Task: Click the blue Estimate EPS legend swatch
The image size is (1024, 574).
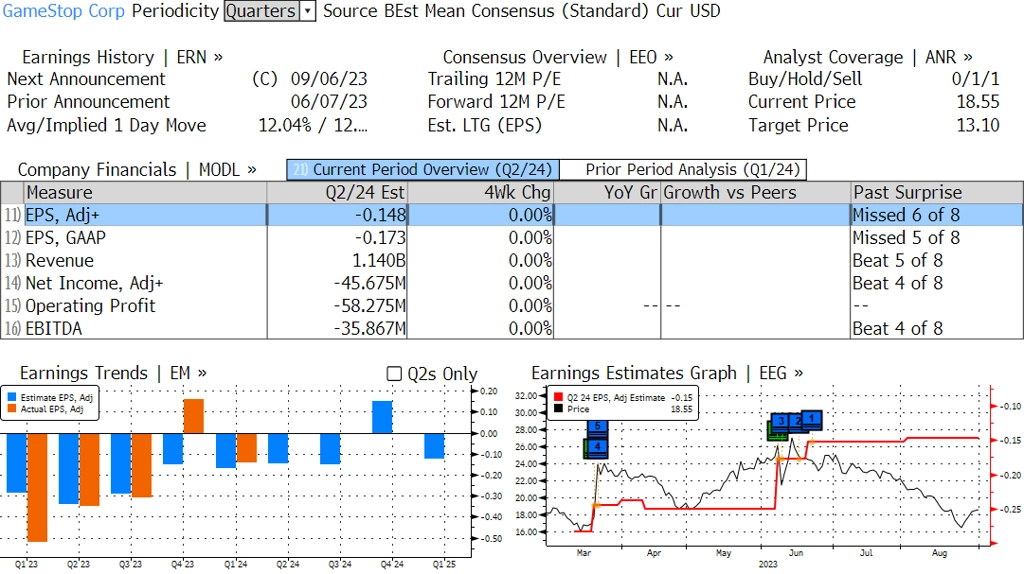Action: click(x=12, y=397)
